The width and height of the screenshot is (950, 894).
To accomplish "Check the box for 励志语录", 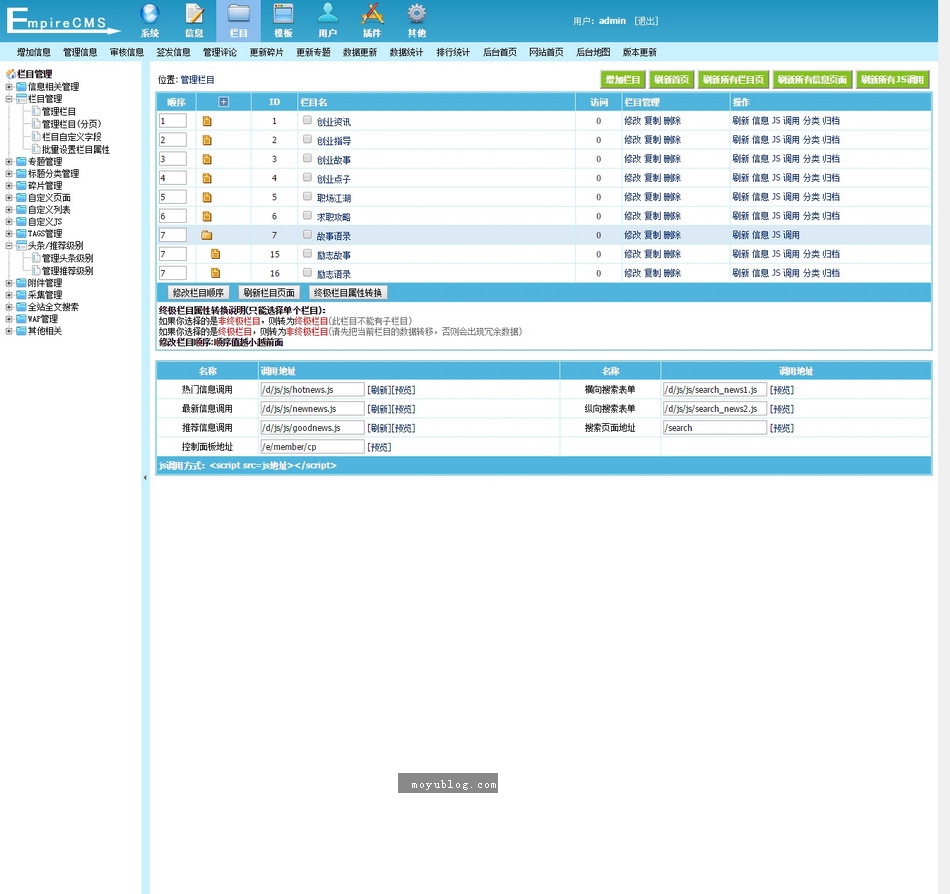I will click(307, 272).
